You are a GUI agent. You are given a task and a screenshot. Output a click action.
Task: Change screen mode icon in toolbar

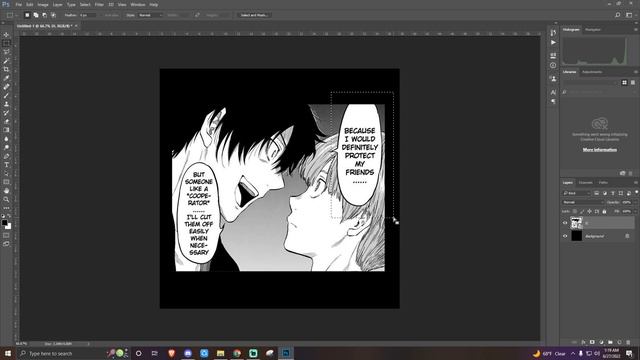coord(6,244)
